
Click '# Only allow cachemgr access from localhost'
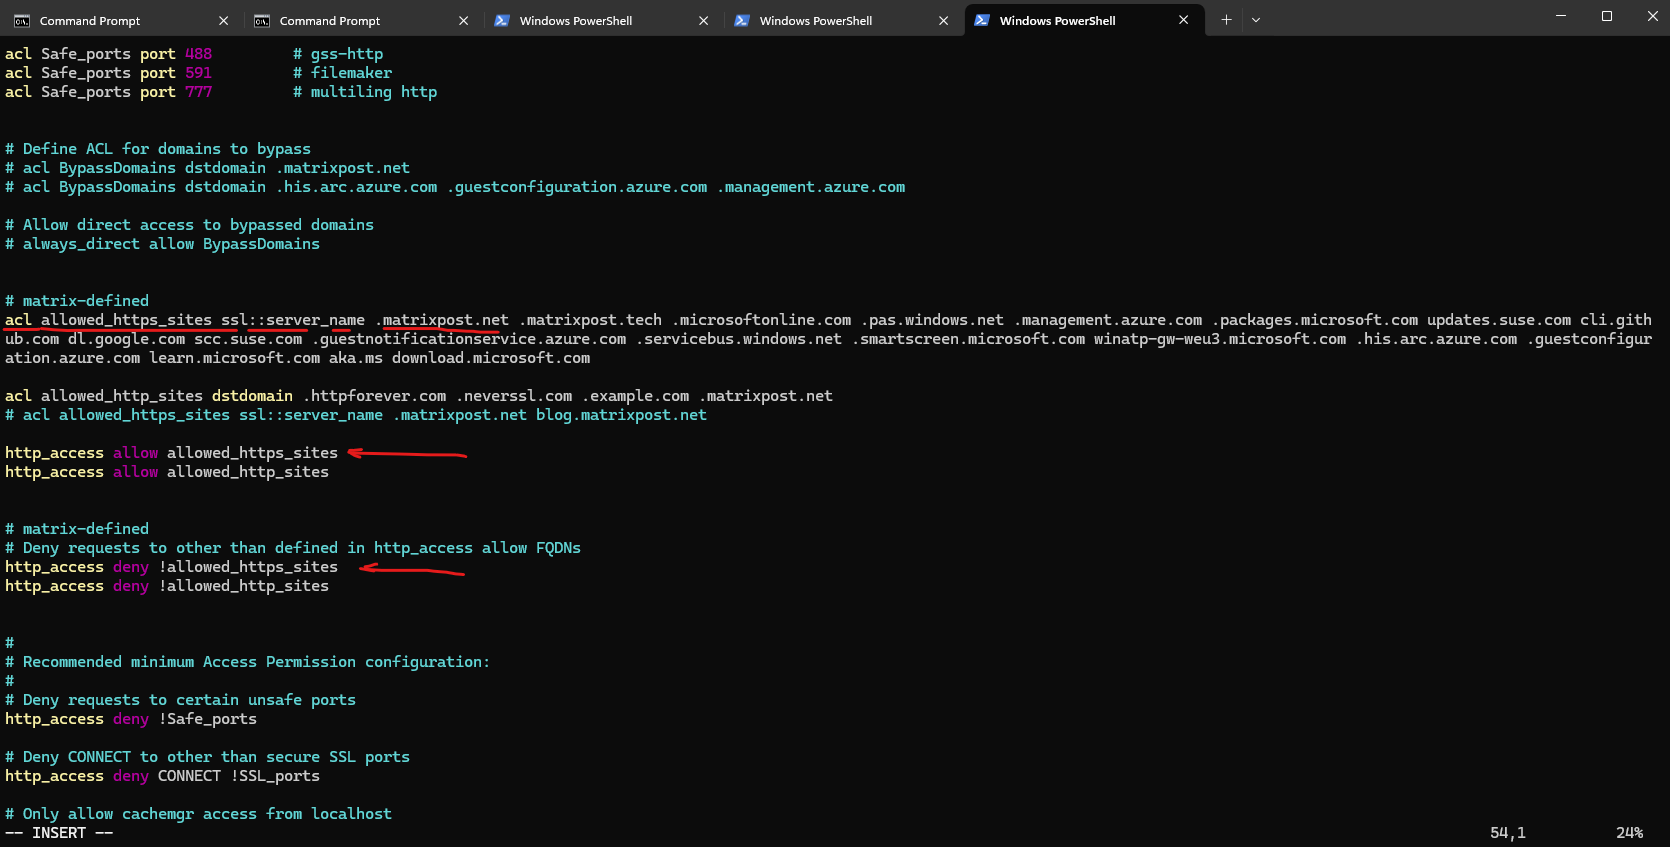[x=198, y=814]
